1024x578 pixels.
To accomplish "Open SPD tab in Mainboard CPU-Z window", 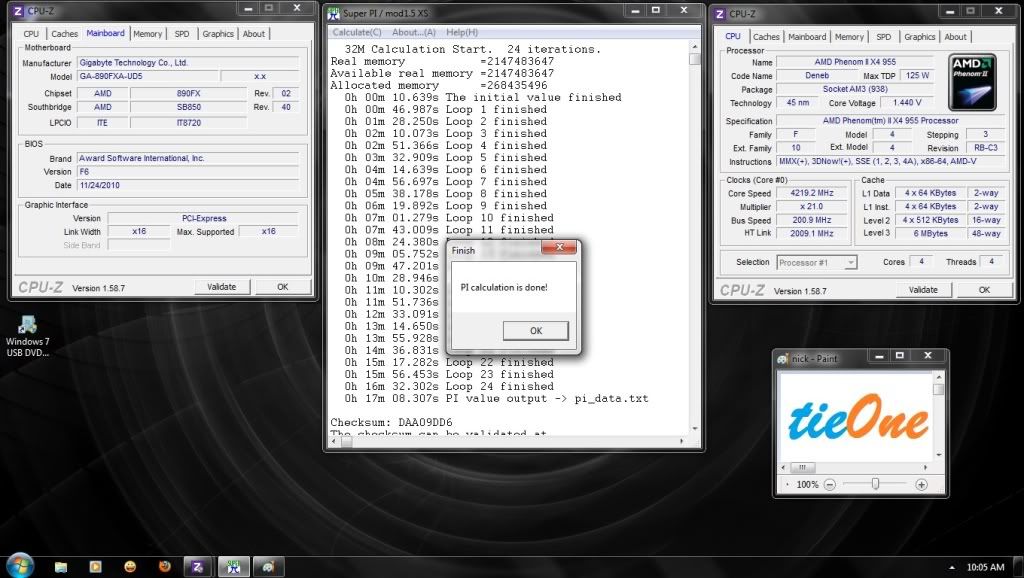I will pos(182,34).
